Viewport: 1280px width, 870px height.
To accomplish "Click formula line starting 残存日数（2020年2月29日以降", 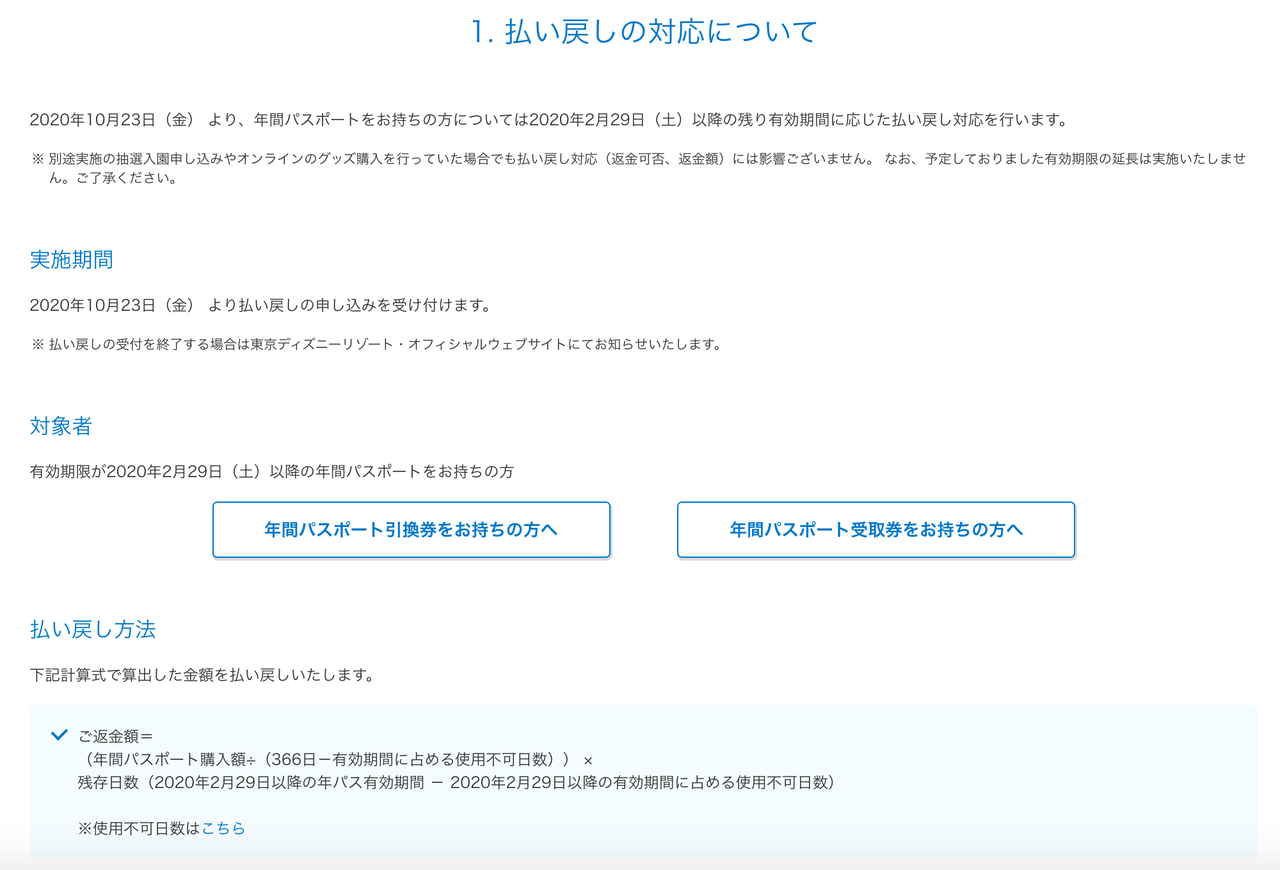I will coord(456,782).
